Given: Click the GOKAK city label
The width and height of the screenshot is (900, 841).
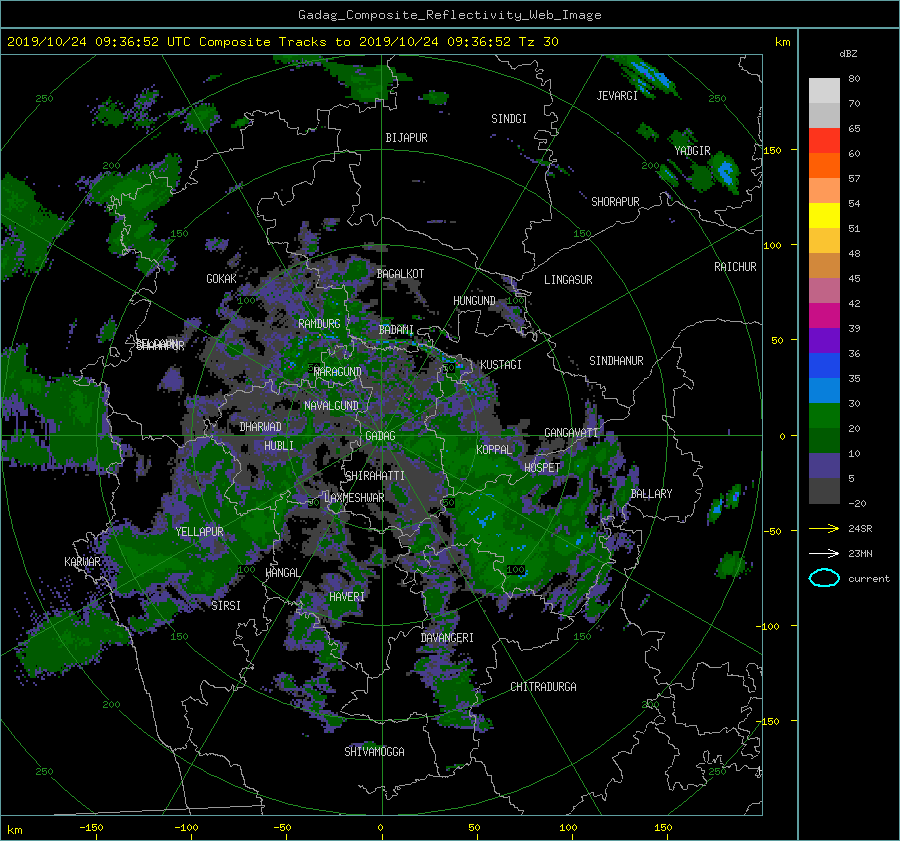Looking at the screenshot, I should [x=221, y=279].
